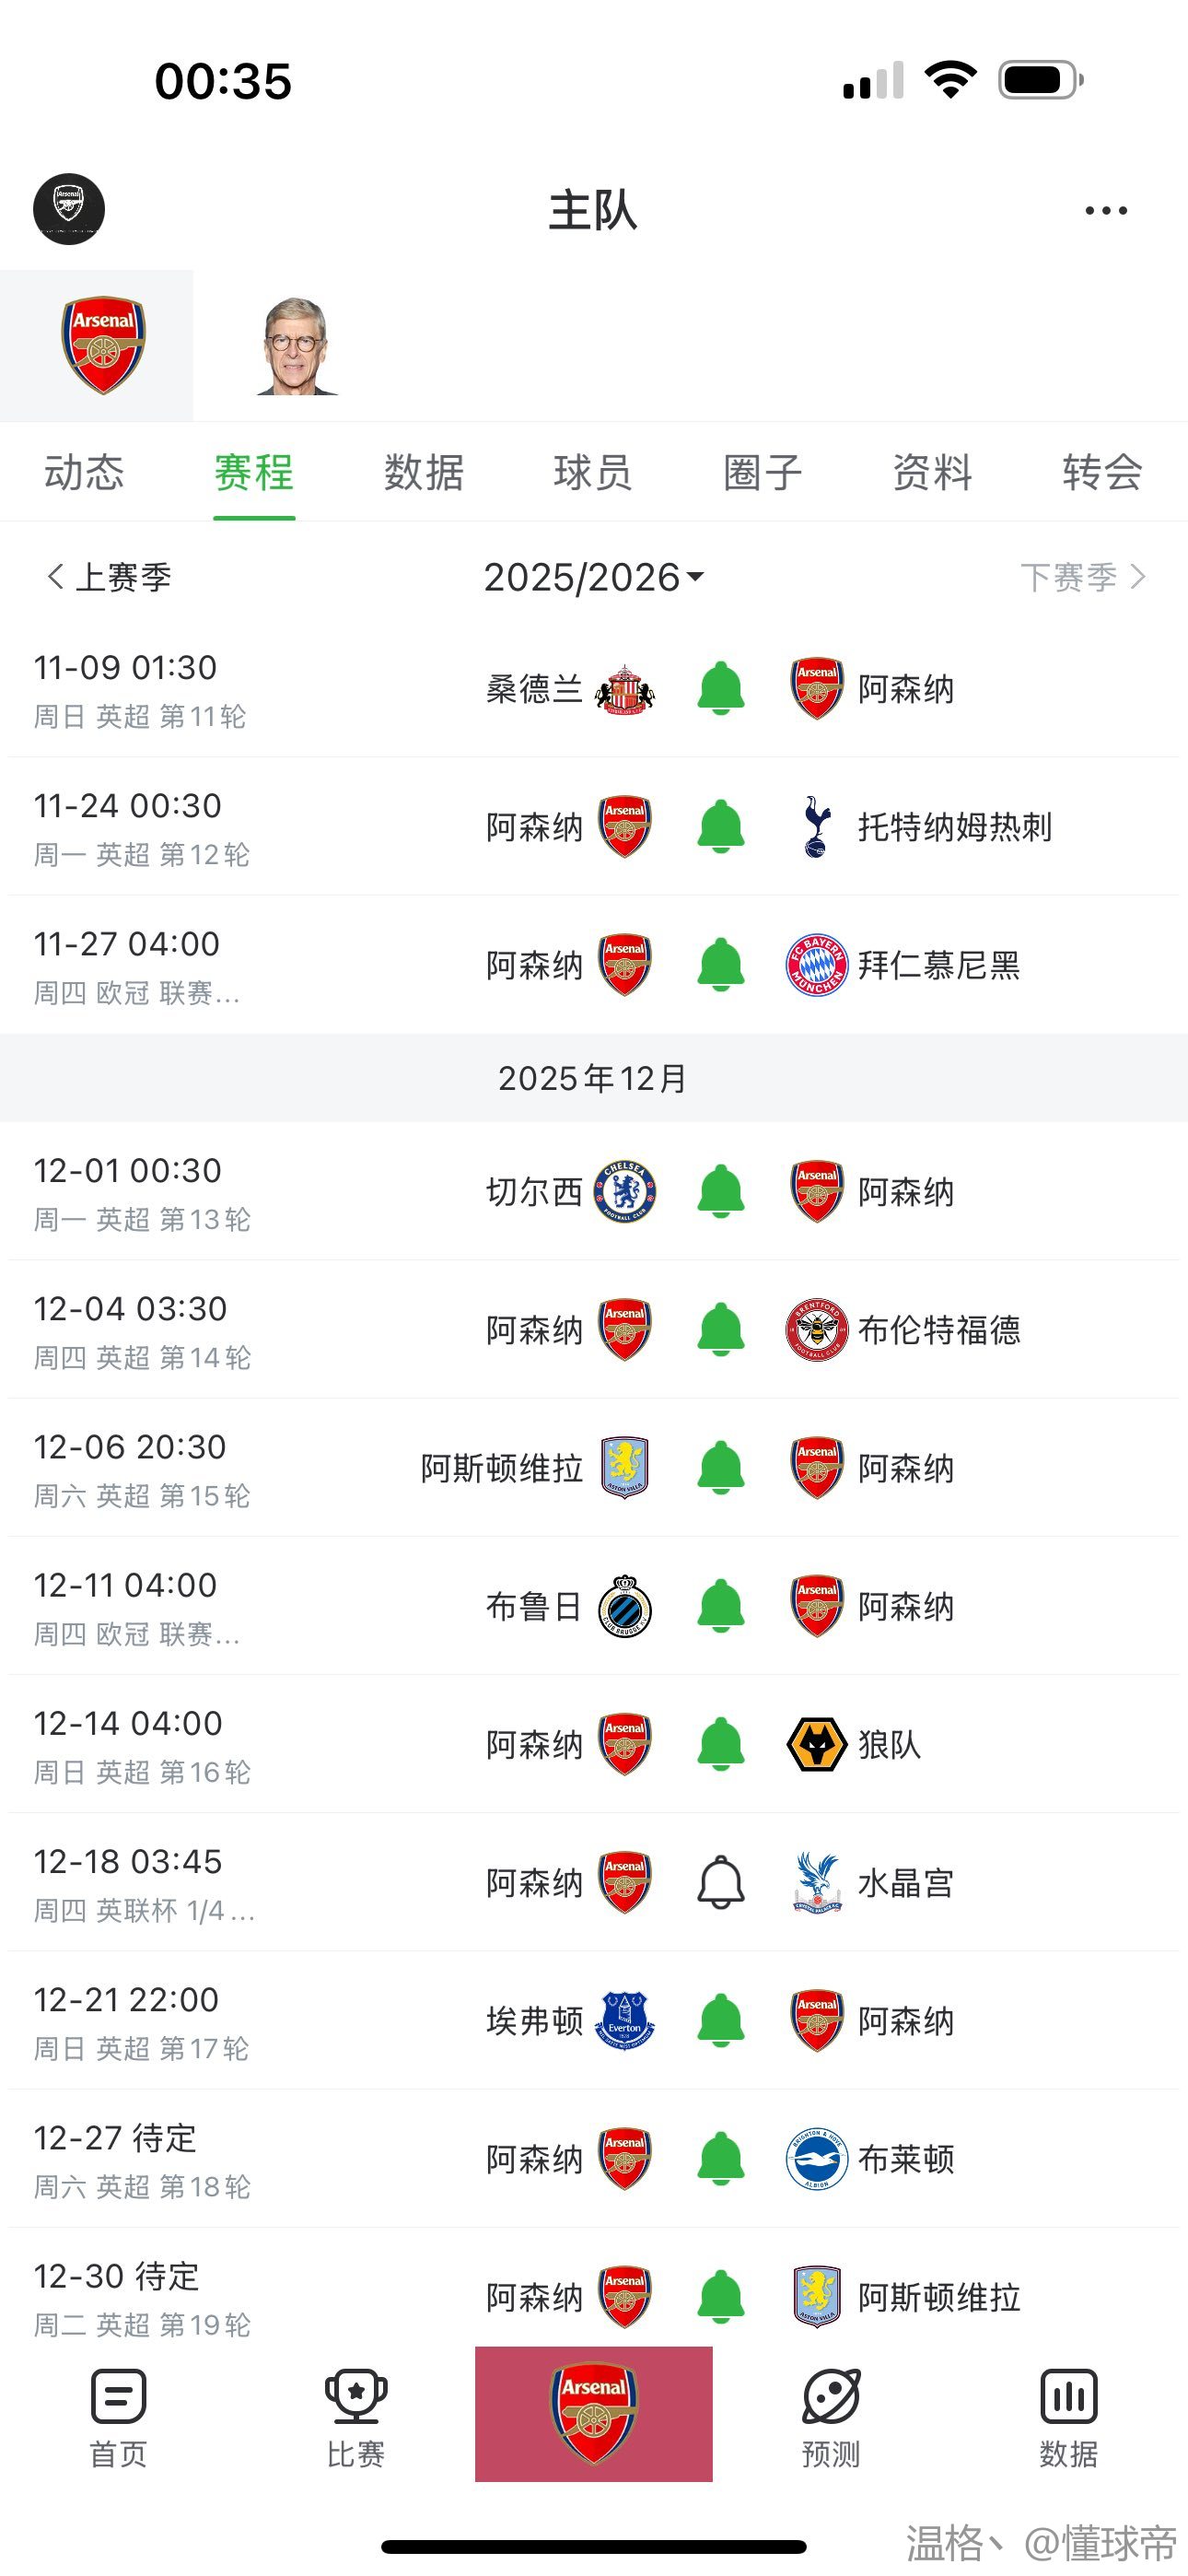Switch to the 球员 tab
1188x2576 pixels.
(x=593, y=472)
